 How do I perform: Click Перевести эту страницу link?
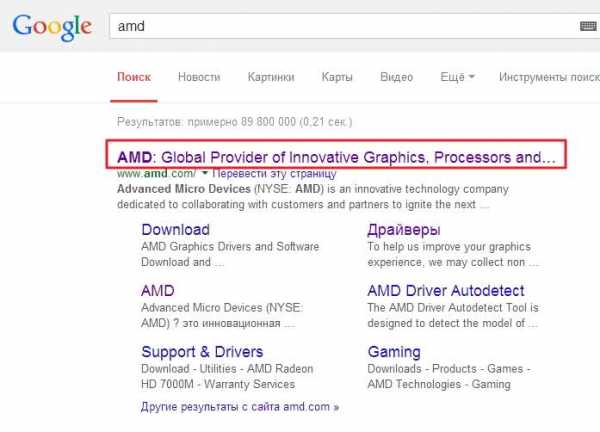[274, 174]
